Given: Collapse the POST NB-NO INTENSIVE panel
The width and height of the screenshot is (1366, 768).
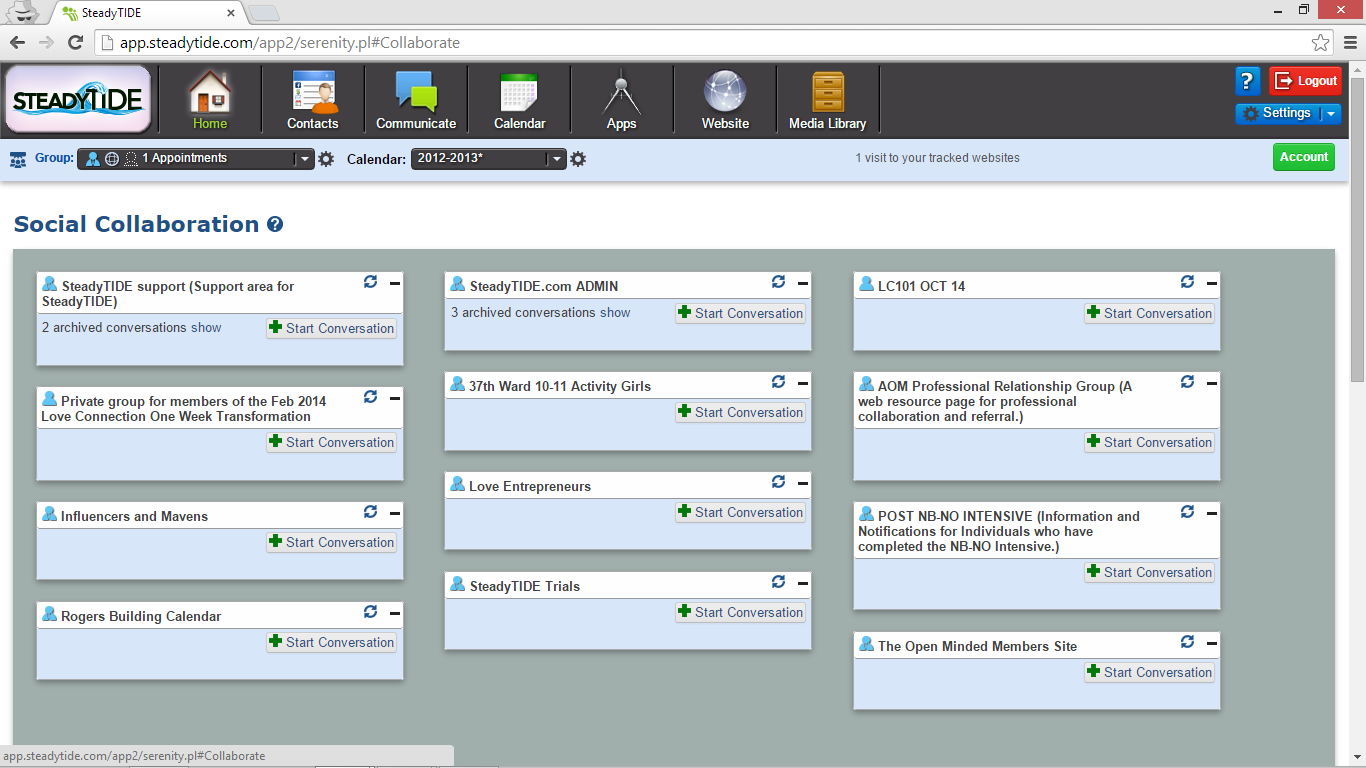Looking at the screenshot, I should [1212, 513].
